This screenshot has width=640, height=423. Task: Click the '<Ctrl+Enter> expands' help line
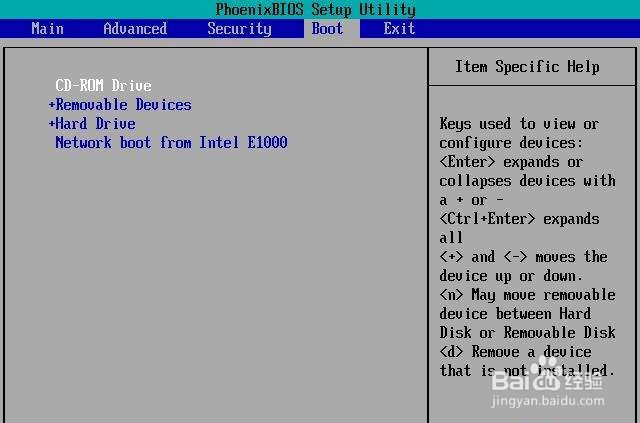(519, 218)
